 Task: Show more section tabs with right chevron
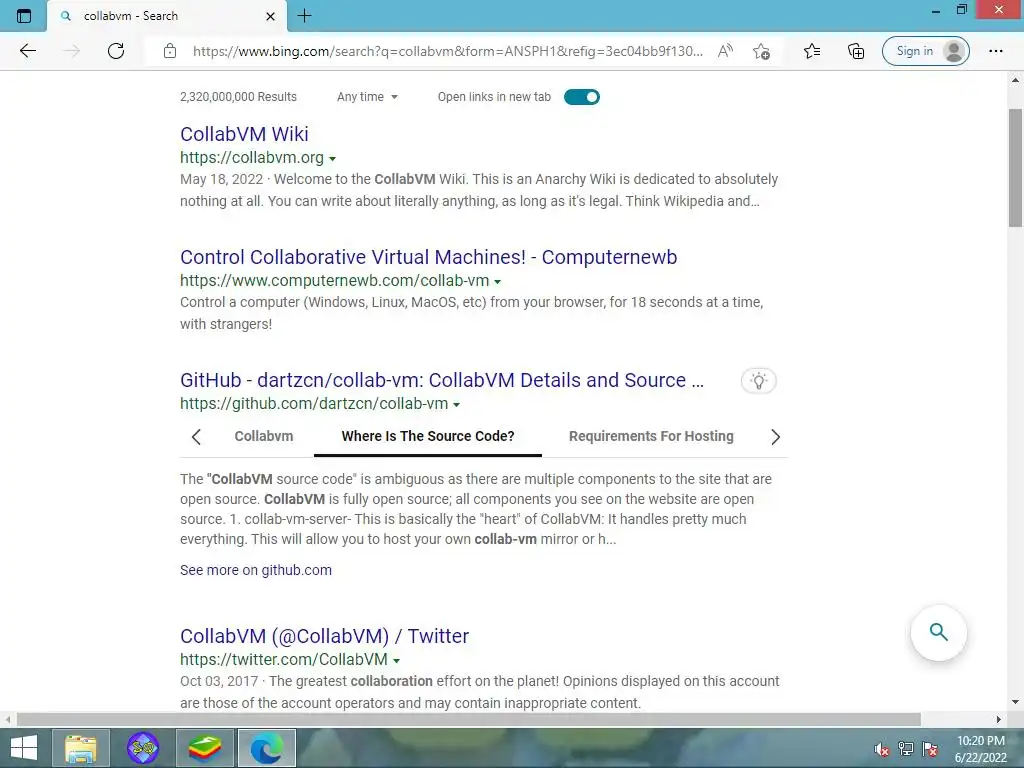coord(775,437)
